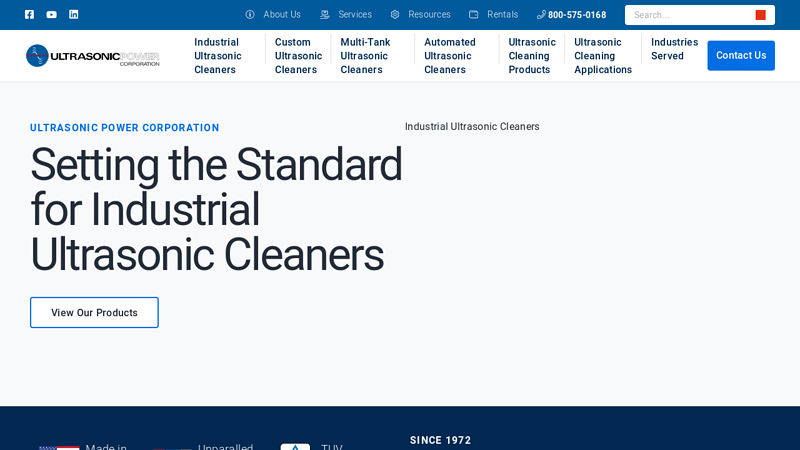
Task: Click the Resources gear icon
Action: click(395, 15)
